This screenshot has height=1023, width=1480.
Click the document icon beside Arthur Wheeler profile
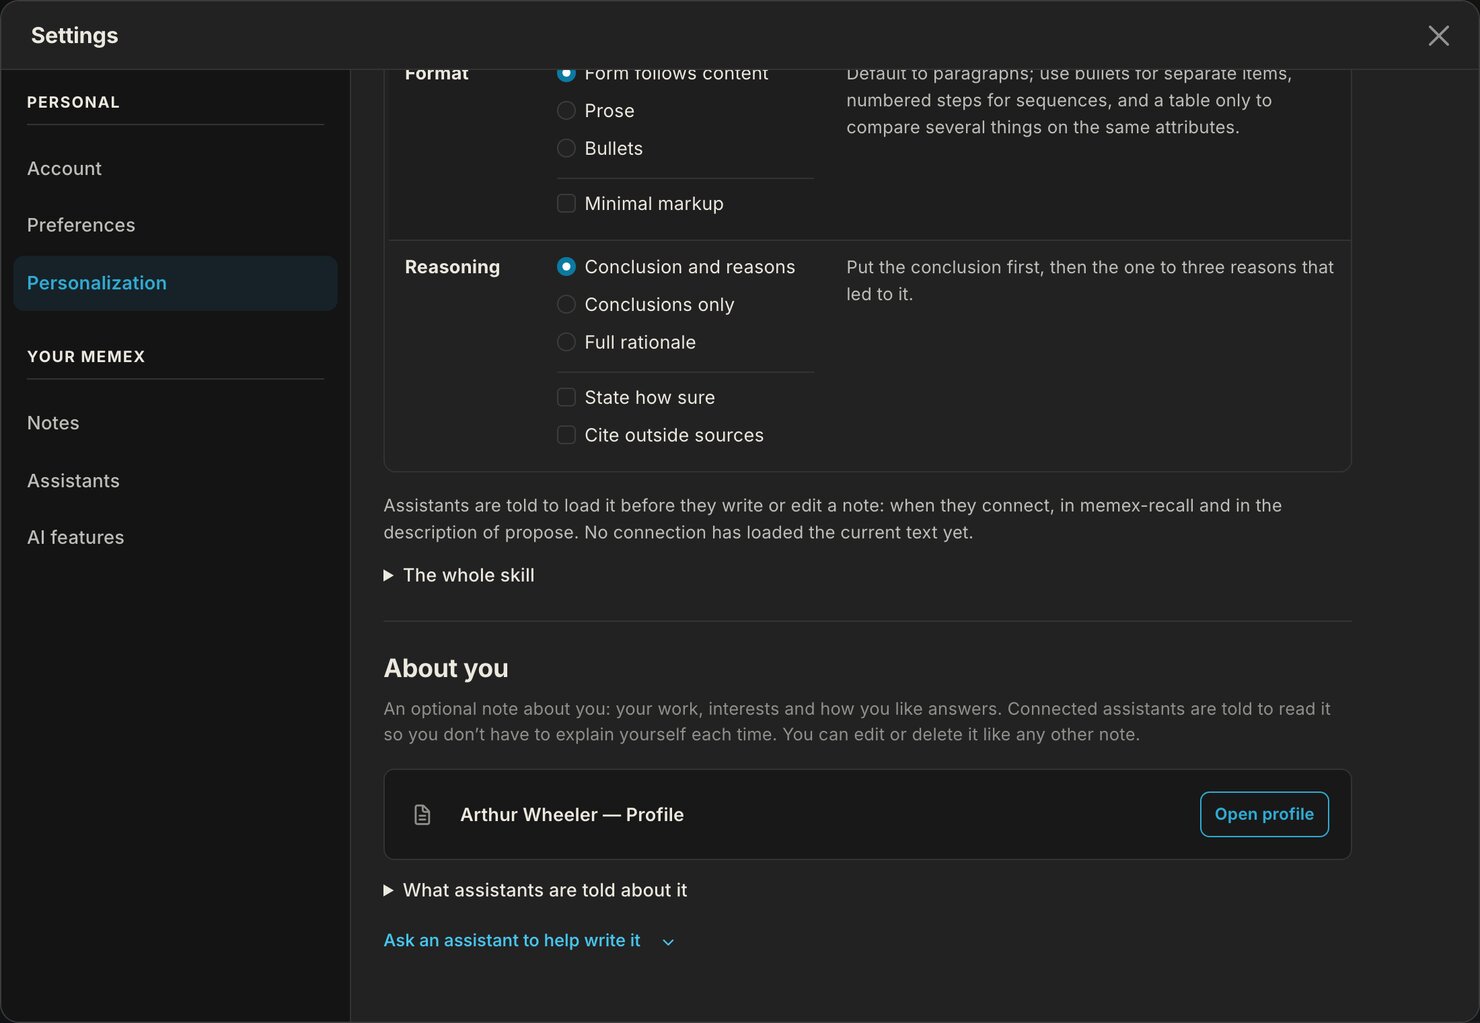click(422, 815)
